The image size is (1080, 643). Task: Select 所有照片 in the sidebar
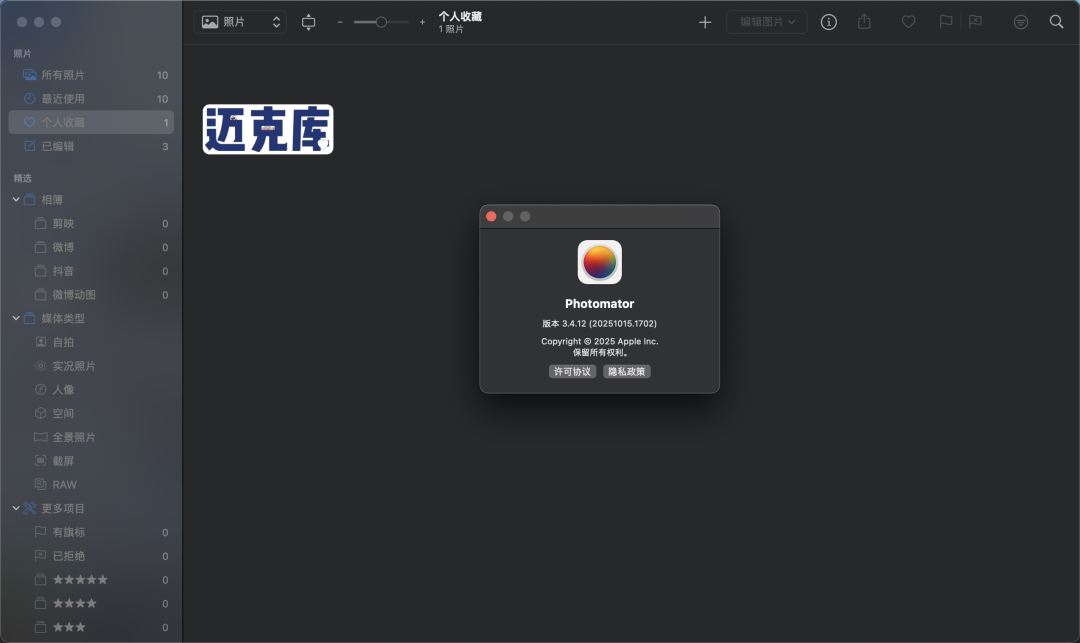pyautogui.click(x=62, y=75)
